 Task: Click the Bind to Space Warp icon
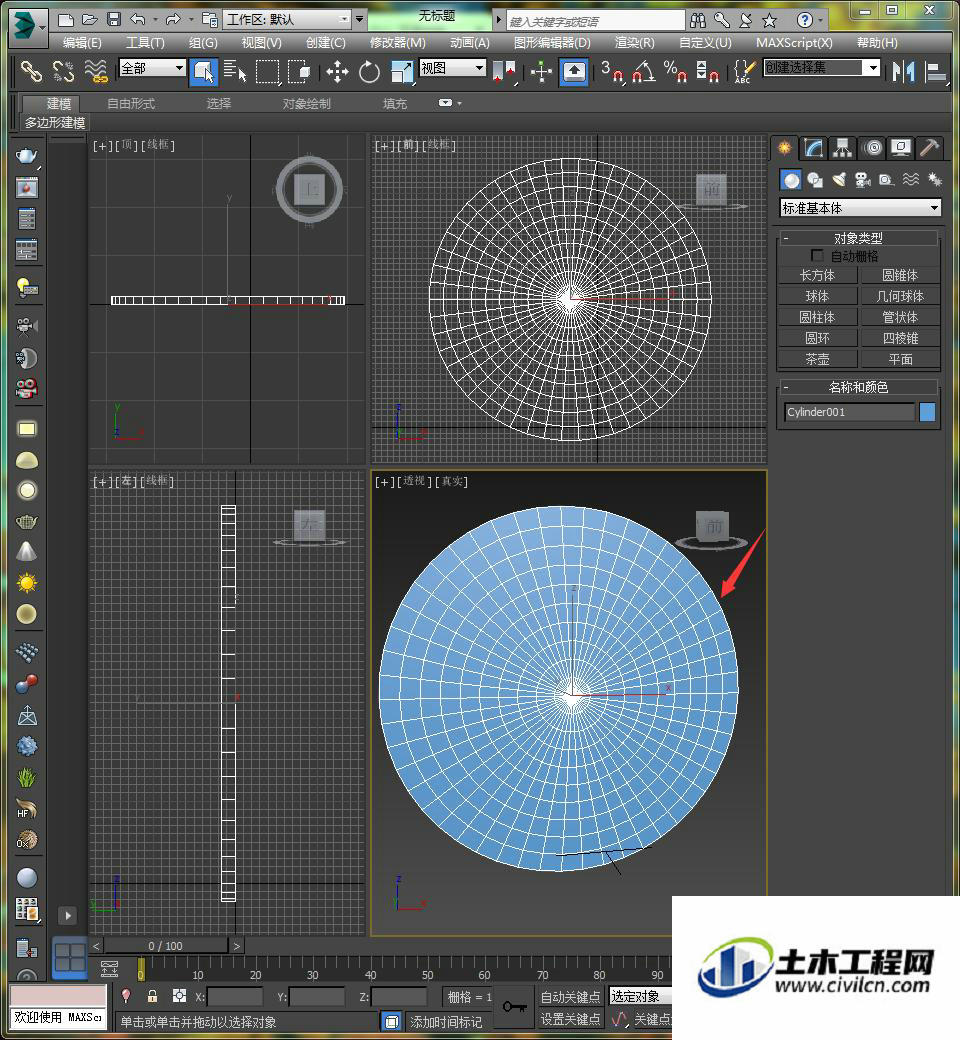[96, 71]
